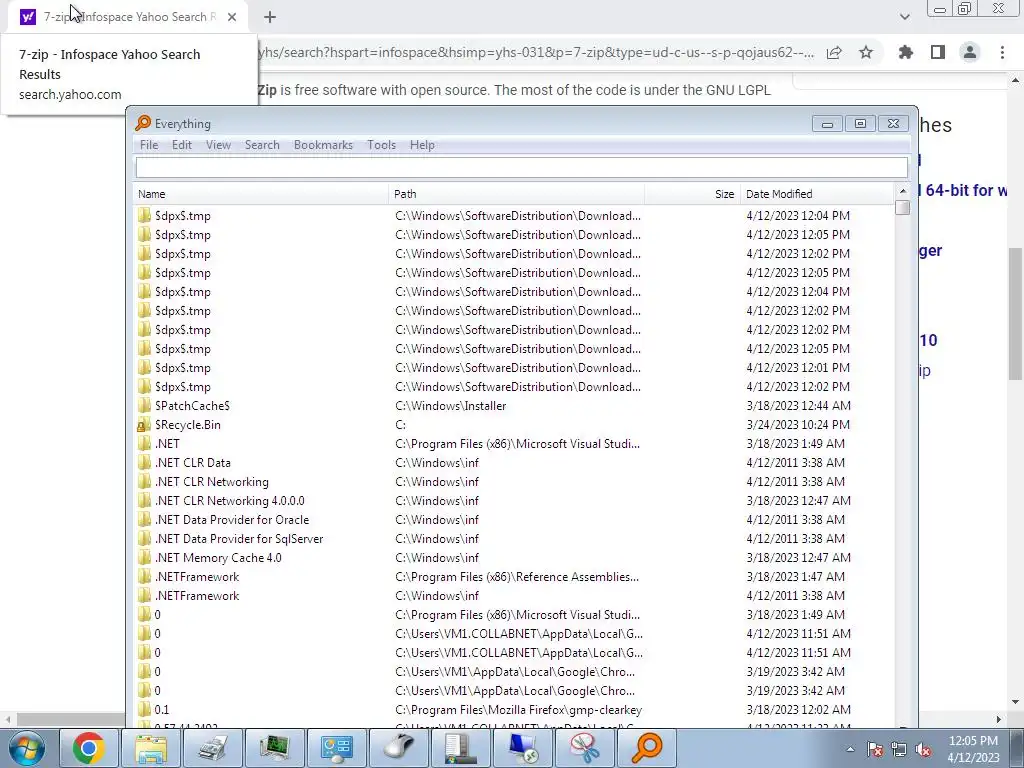The height and width of the screenshot is (768, 1024).
Task: Open the Chrome profile avatar icon
Action: [x=970, y=52]
